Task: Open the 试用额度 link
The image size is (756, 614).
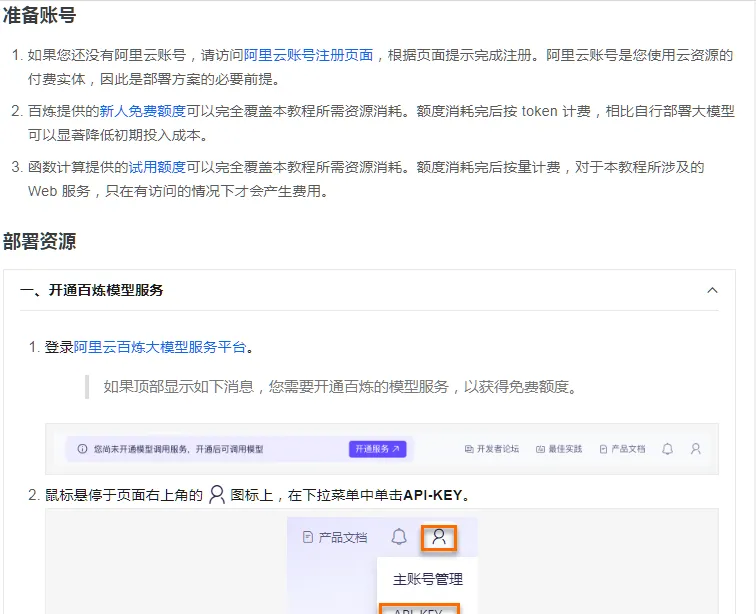Action: (157, 167)
